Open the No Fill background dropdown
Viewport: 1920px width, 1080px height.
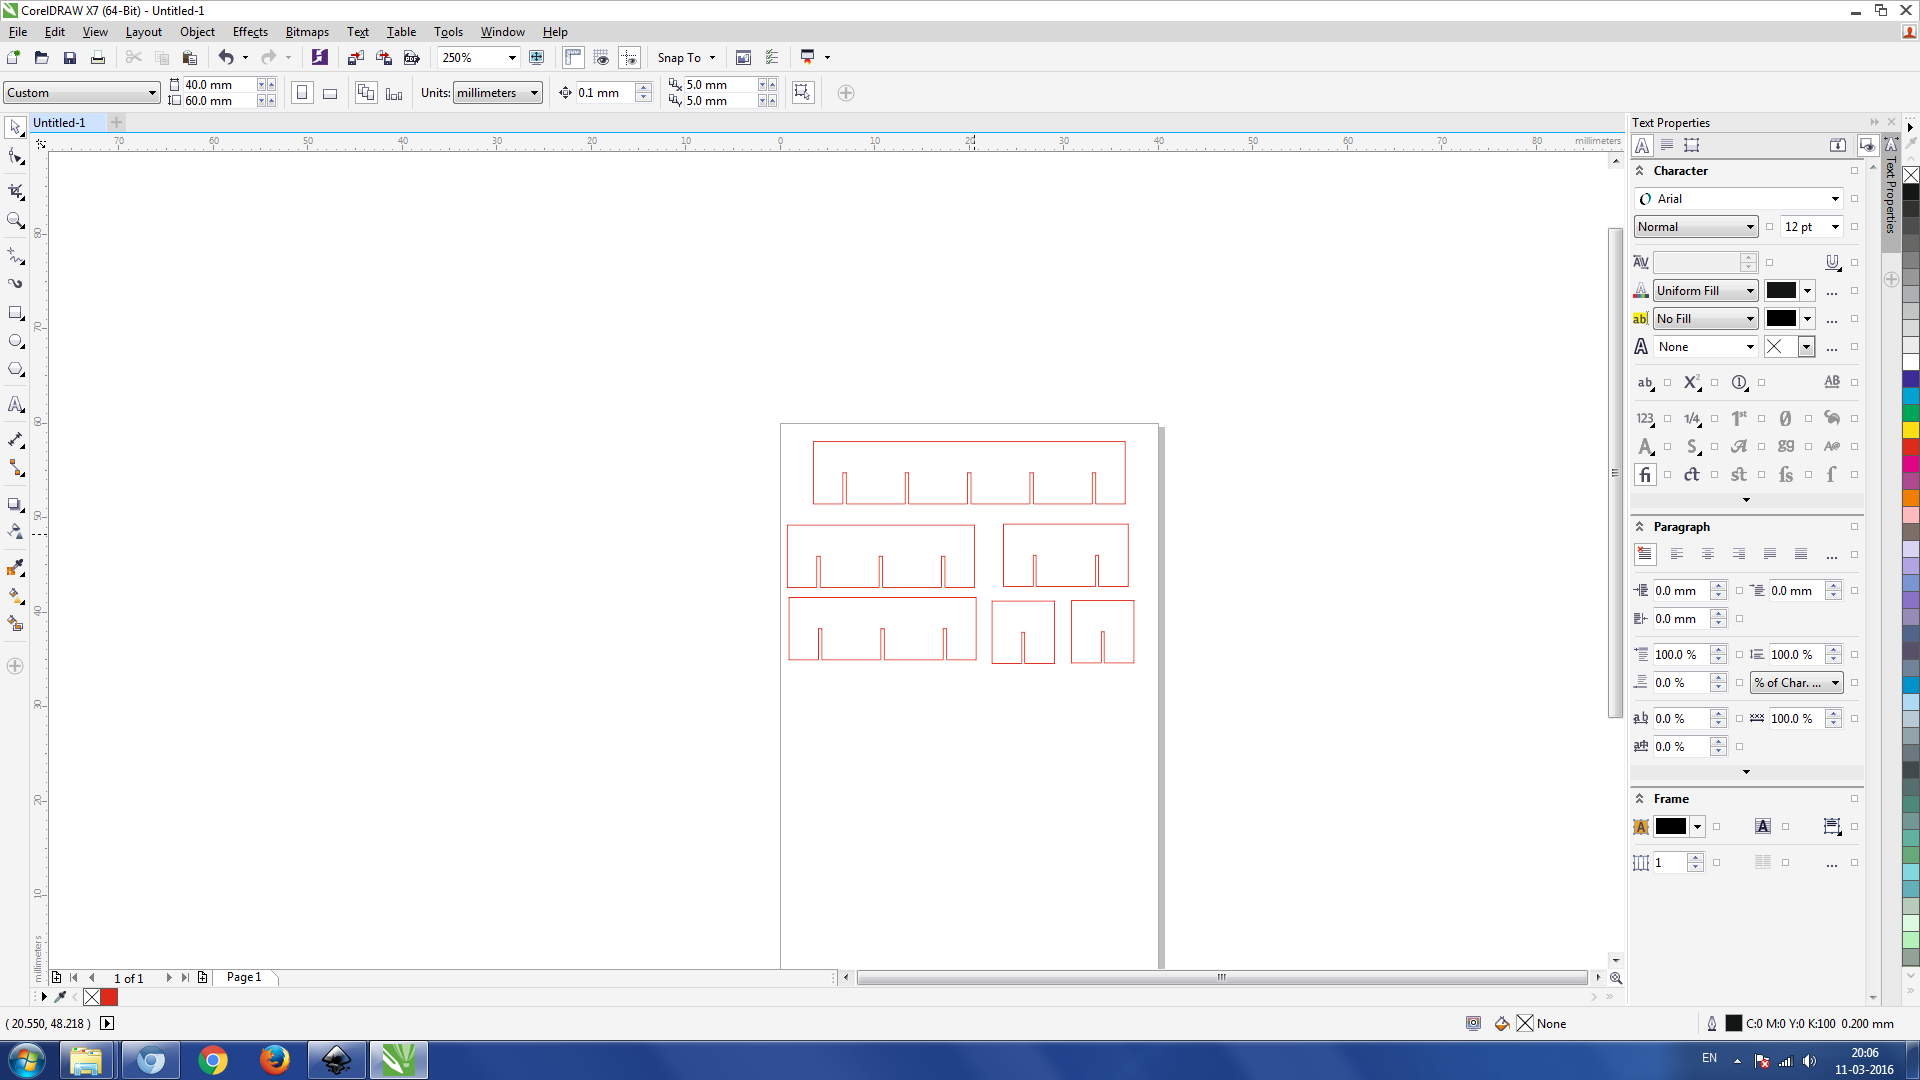pos(1750,319)
